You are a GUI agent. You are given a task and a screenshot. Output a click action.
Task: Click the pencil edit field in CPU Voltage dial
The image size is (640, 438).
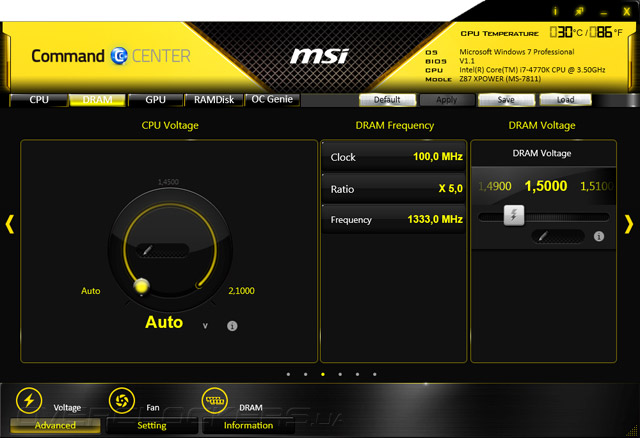[x=162, y=250]
